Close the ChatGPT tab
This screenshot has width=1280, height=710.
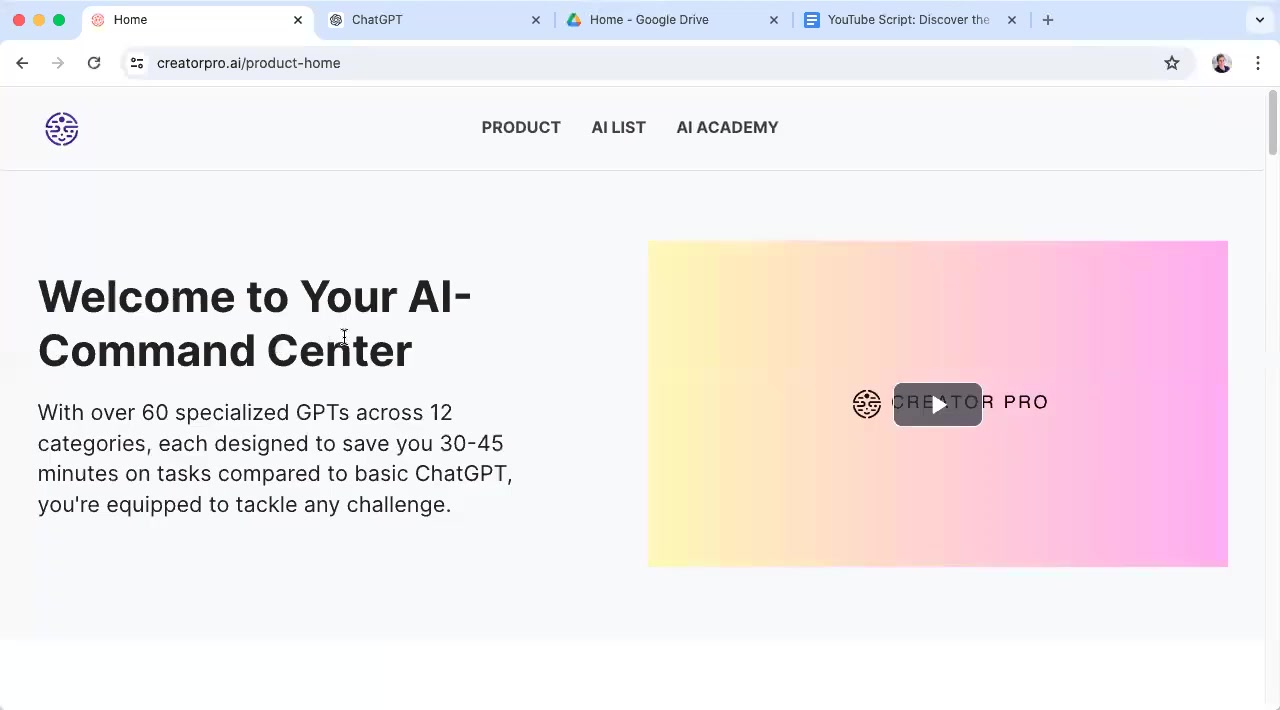pyautogui.click(x=536, y=20)
